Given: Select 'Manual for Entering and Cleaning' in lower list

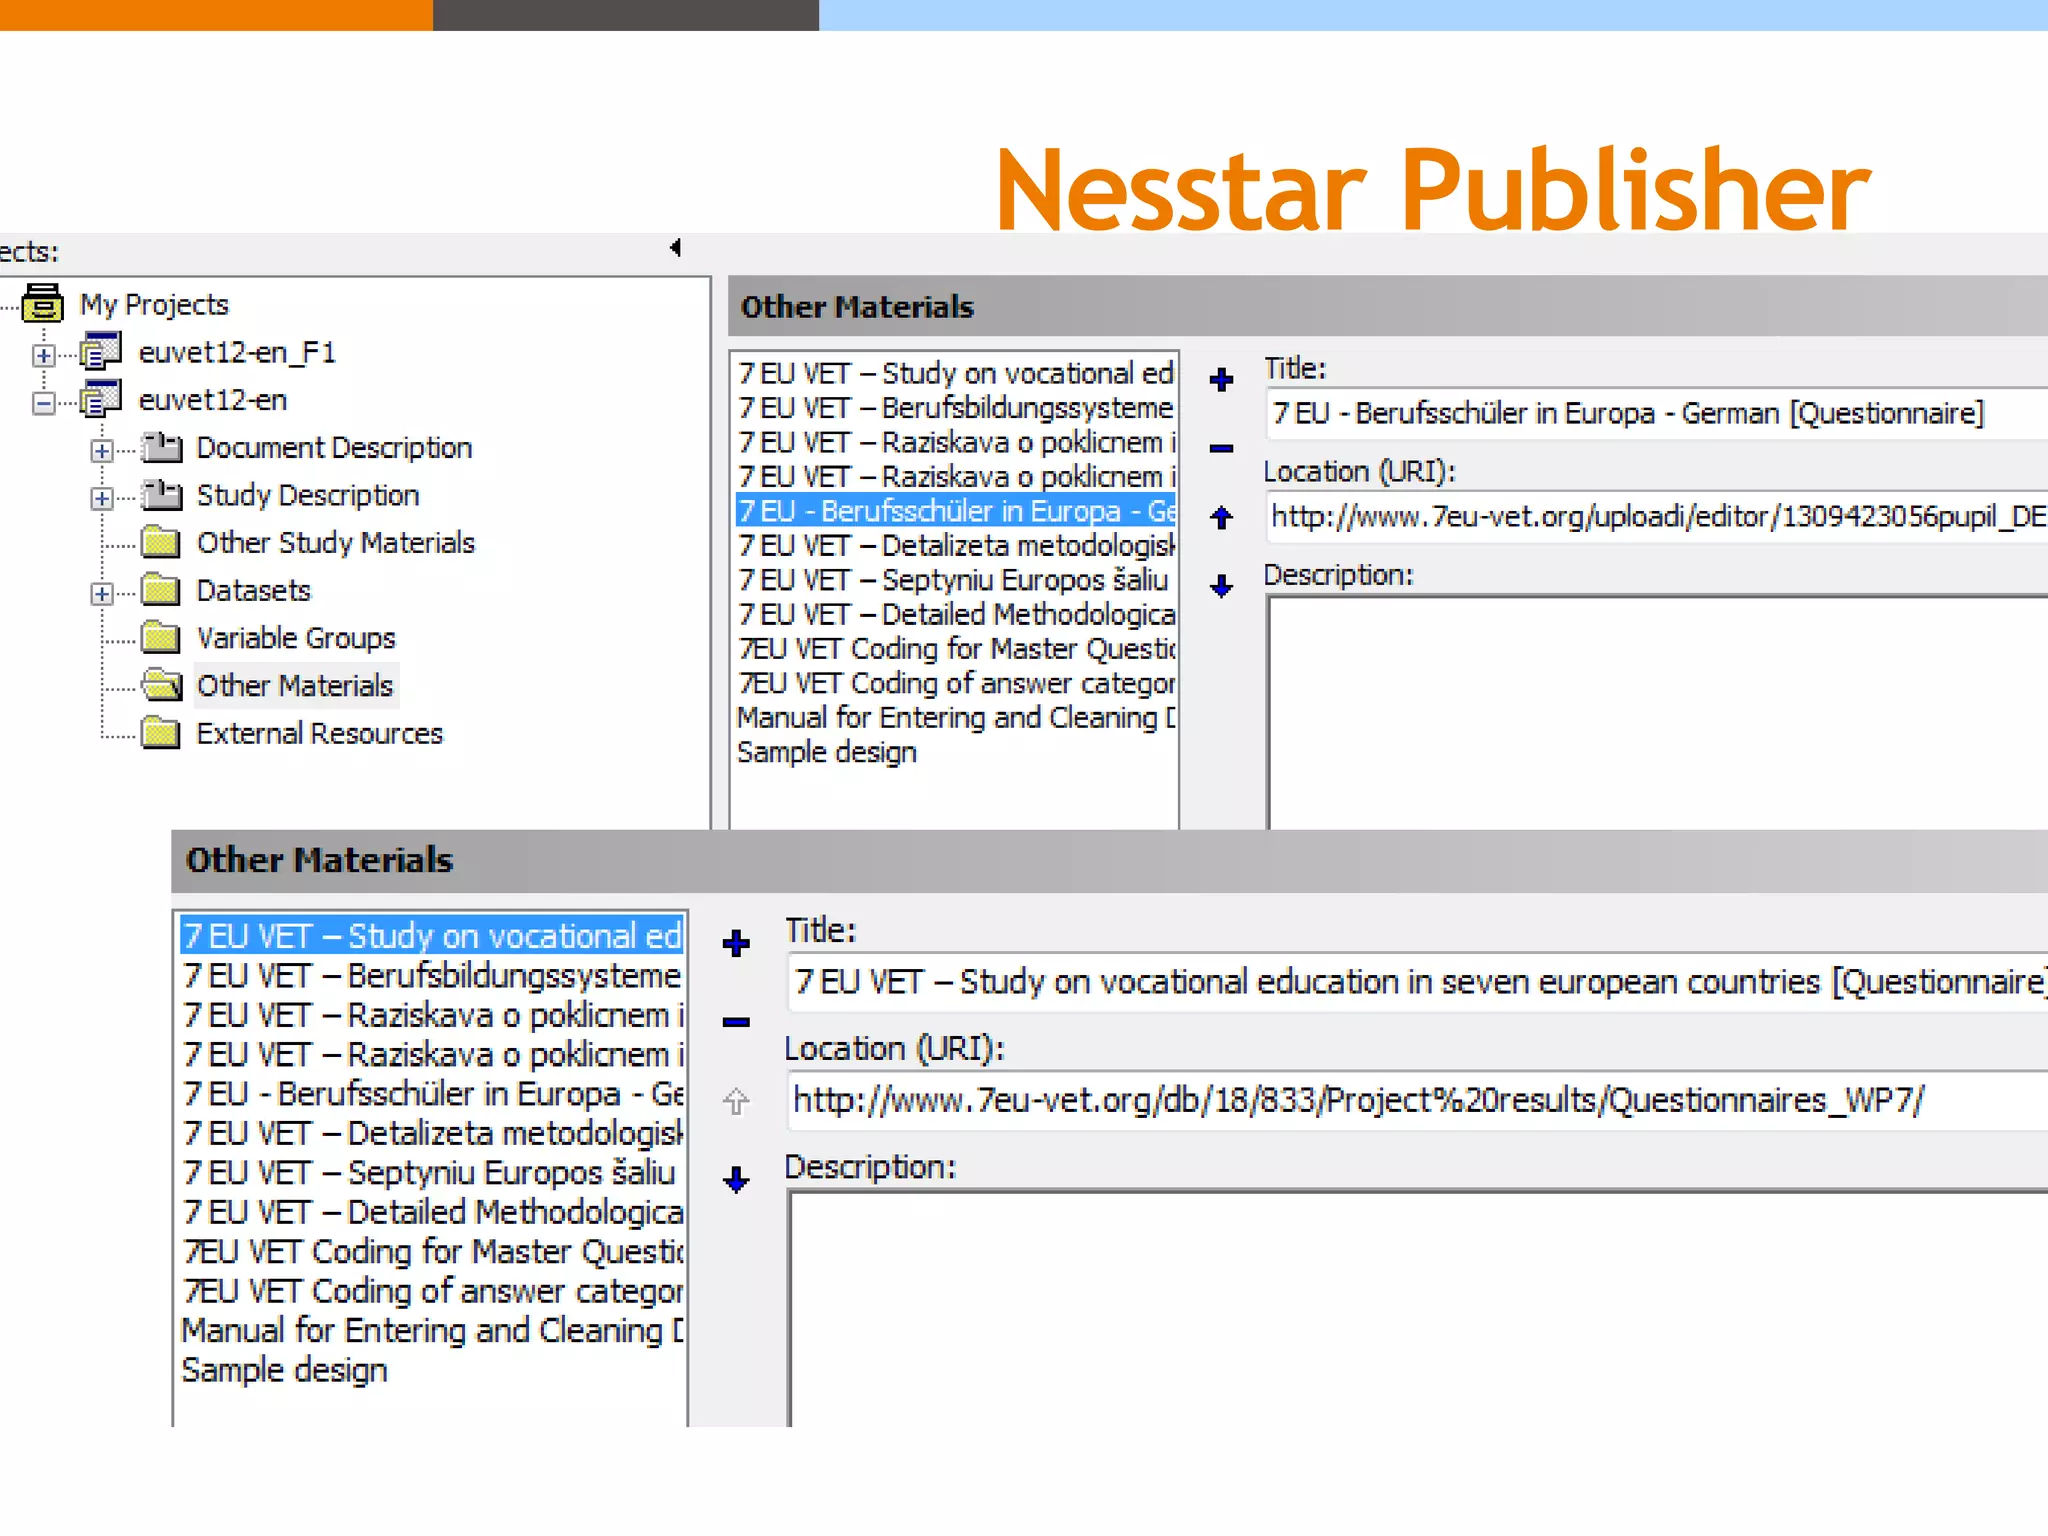Looking at the screenshot, I should tap(432, 1330).
